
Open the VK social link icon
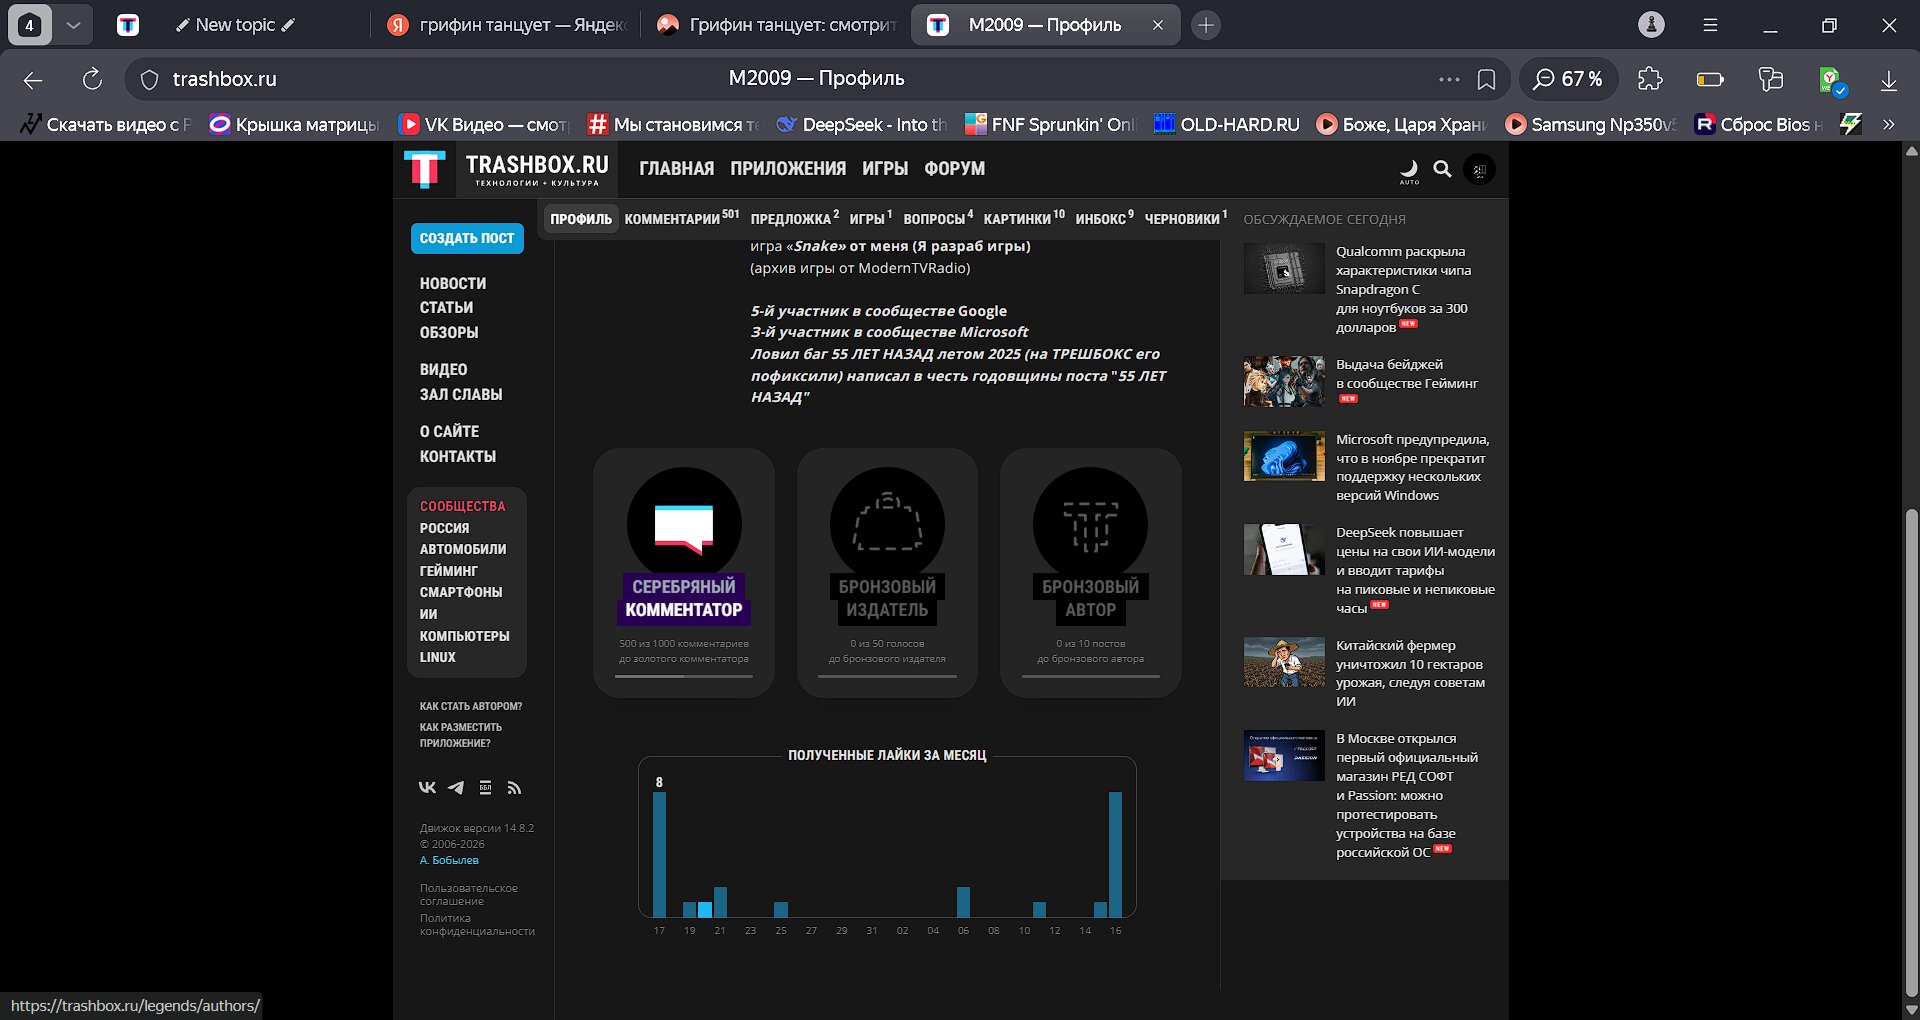(427, 788)
